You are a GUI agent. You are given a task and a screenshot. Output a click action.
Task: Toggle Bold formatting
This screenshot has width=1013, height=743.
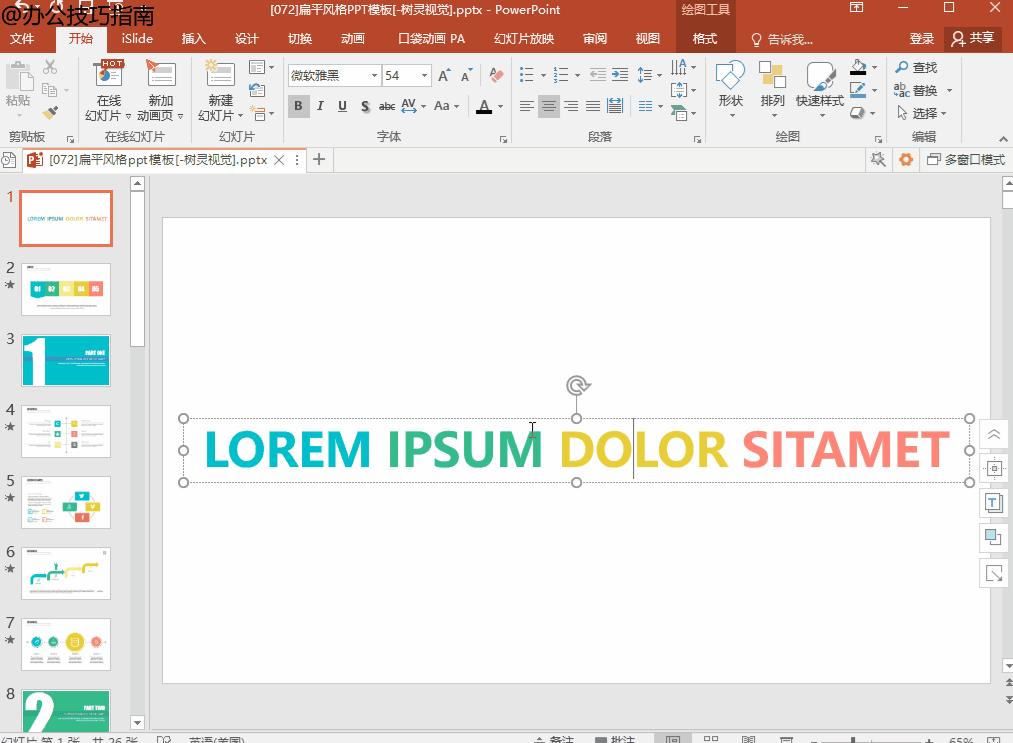pos(298,106)
